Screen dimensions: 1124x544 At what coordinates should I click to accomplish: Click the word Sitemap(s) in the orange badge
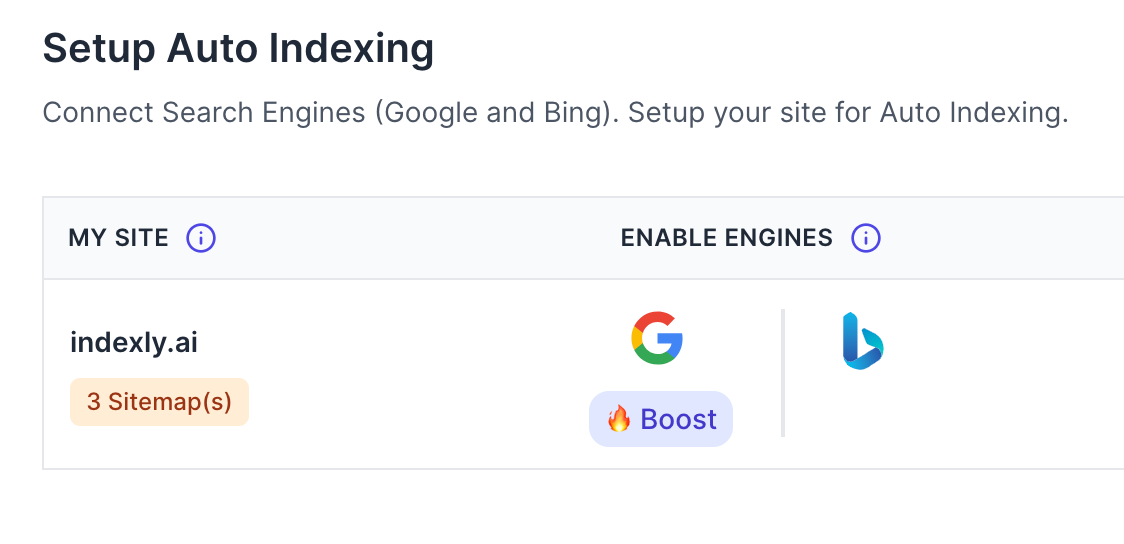click(x=170, y=402)
